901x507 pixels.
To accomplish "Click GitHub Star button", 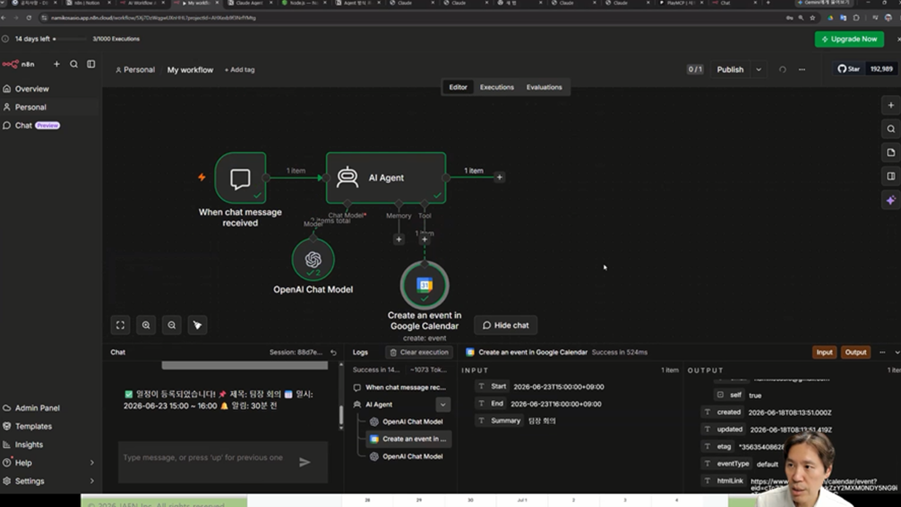I will point(848,69).
